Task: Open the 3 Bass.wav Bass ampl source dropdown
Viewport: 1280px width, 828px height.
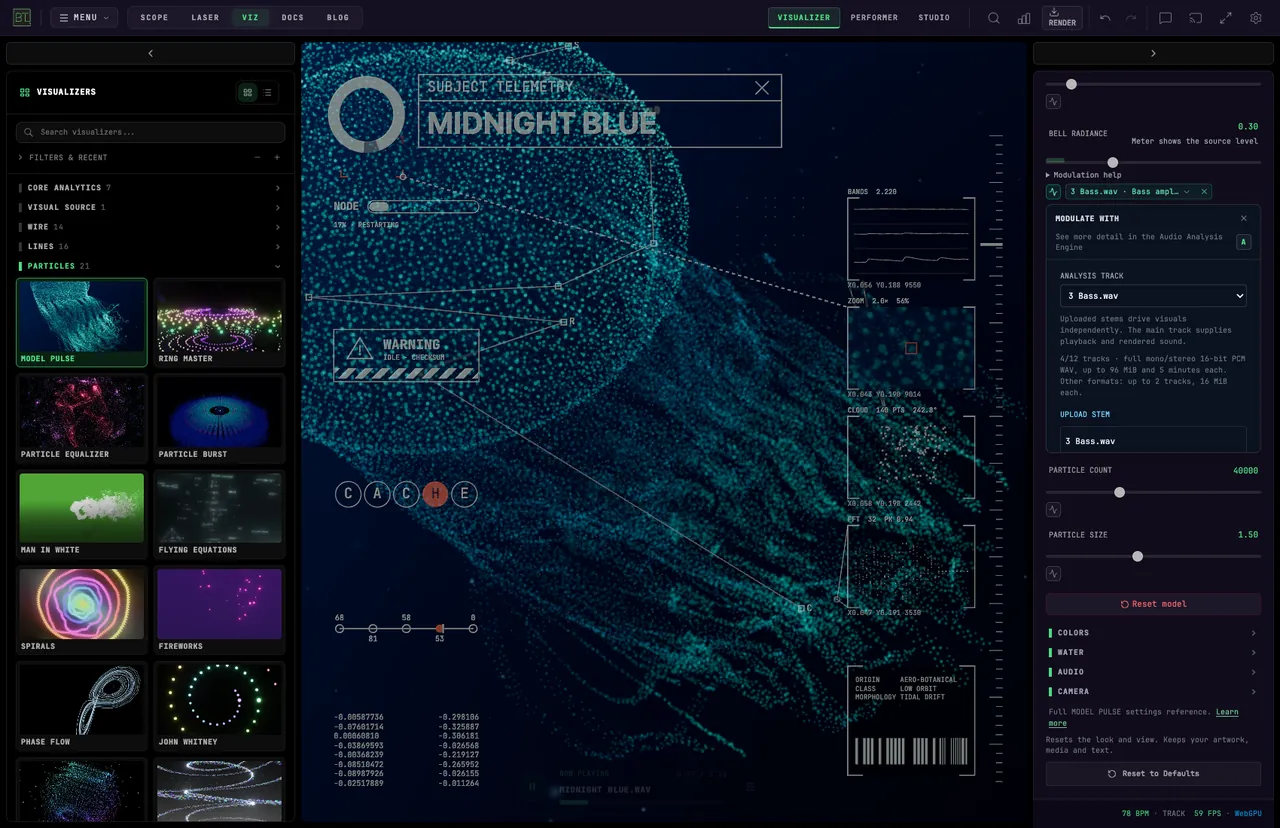Action: pos(1131,191)
